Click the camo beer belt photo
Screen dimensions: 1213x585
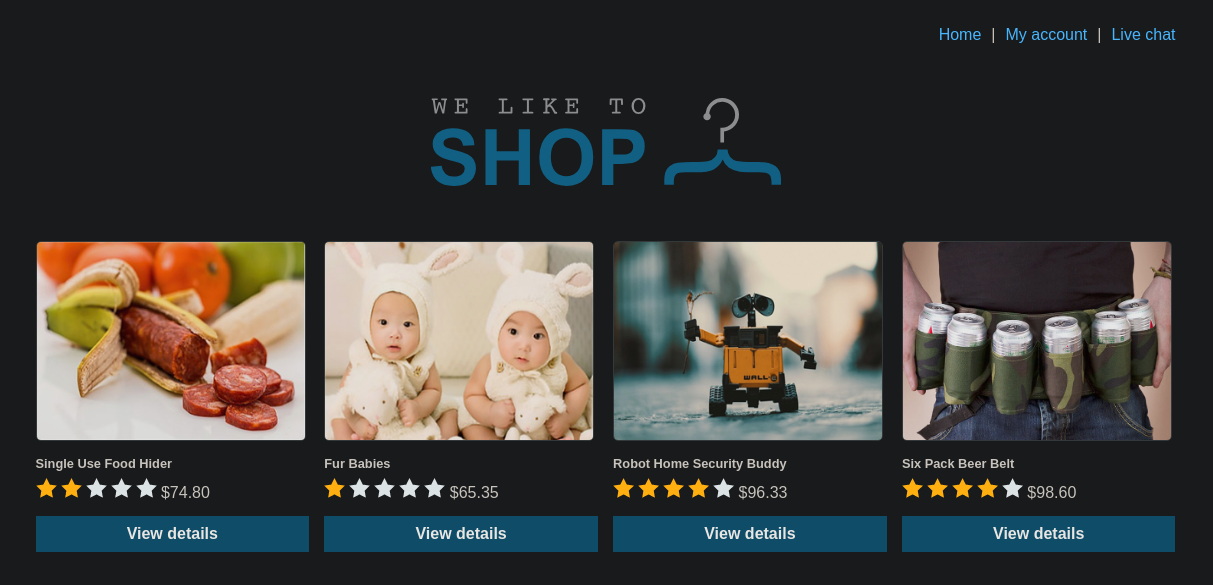(1037, 341)
